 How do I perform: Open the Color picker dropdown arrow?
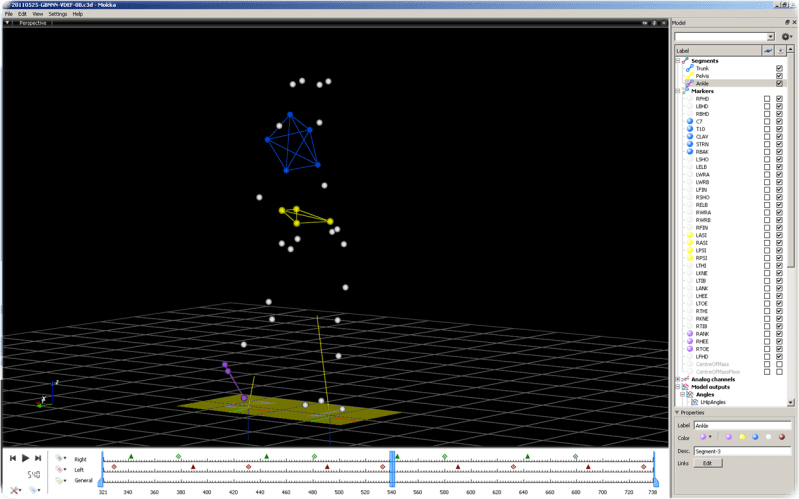pos(710,437)
